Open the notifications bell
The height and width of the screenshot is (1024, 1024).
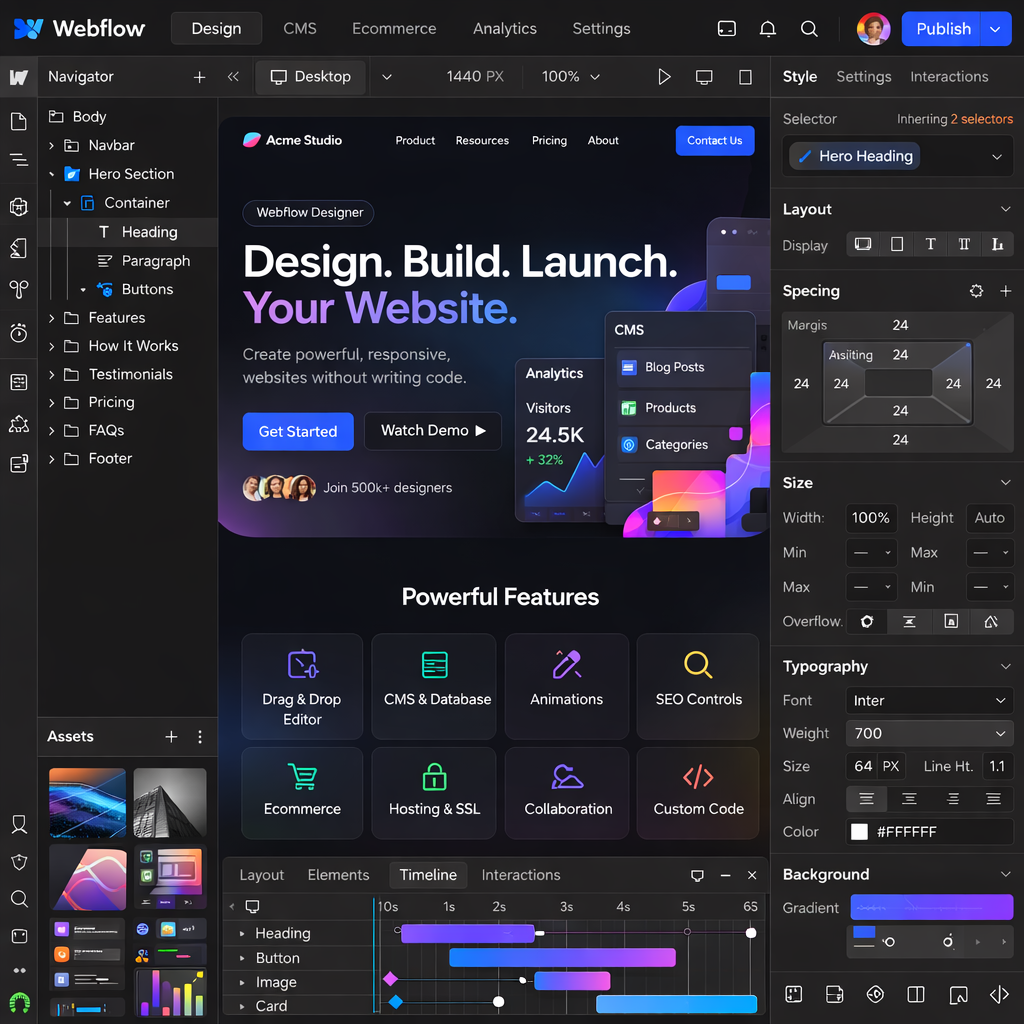(x=768, y=29)
